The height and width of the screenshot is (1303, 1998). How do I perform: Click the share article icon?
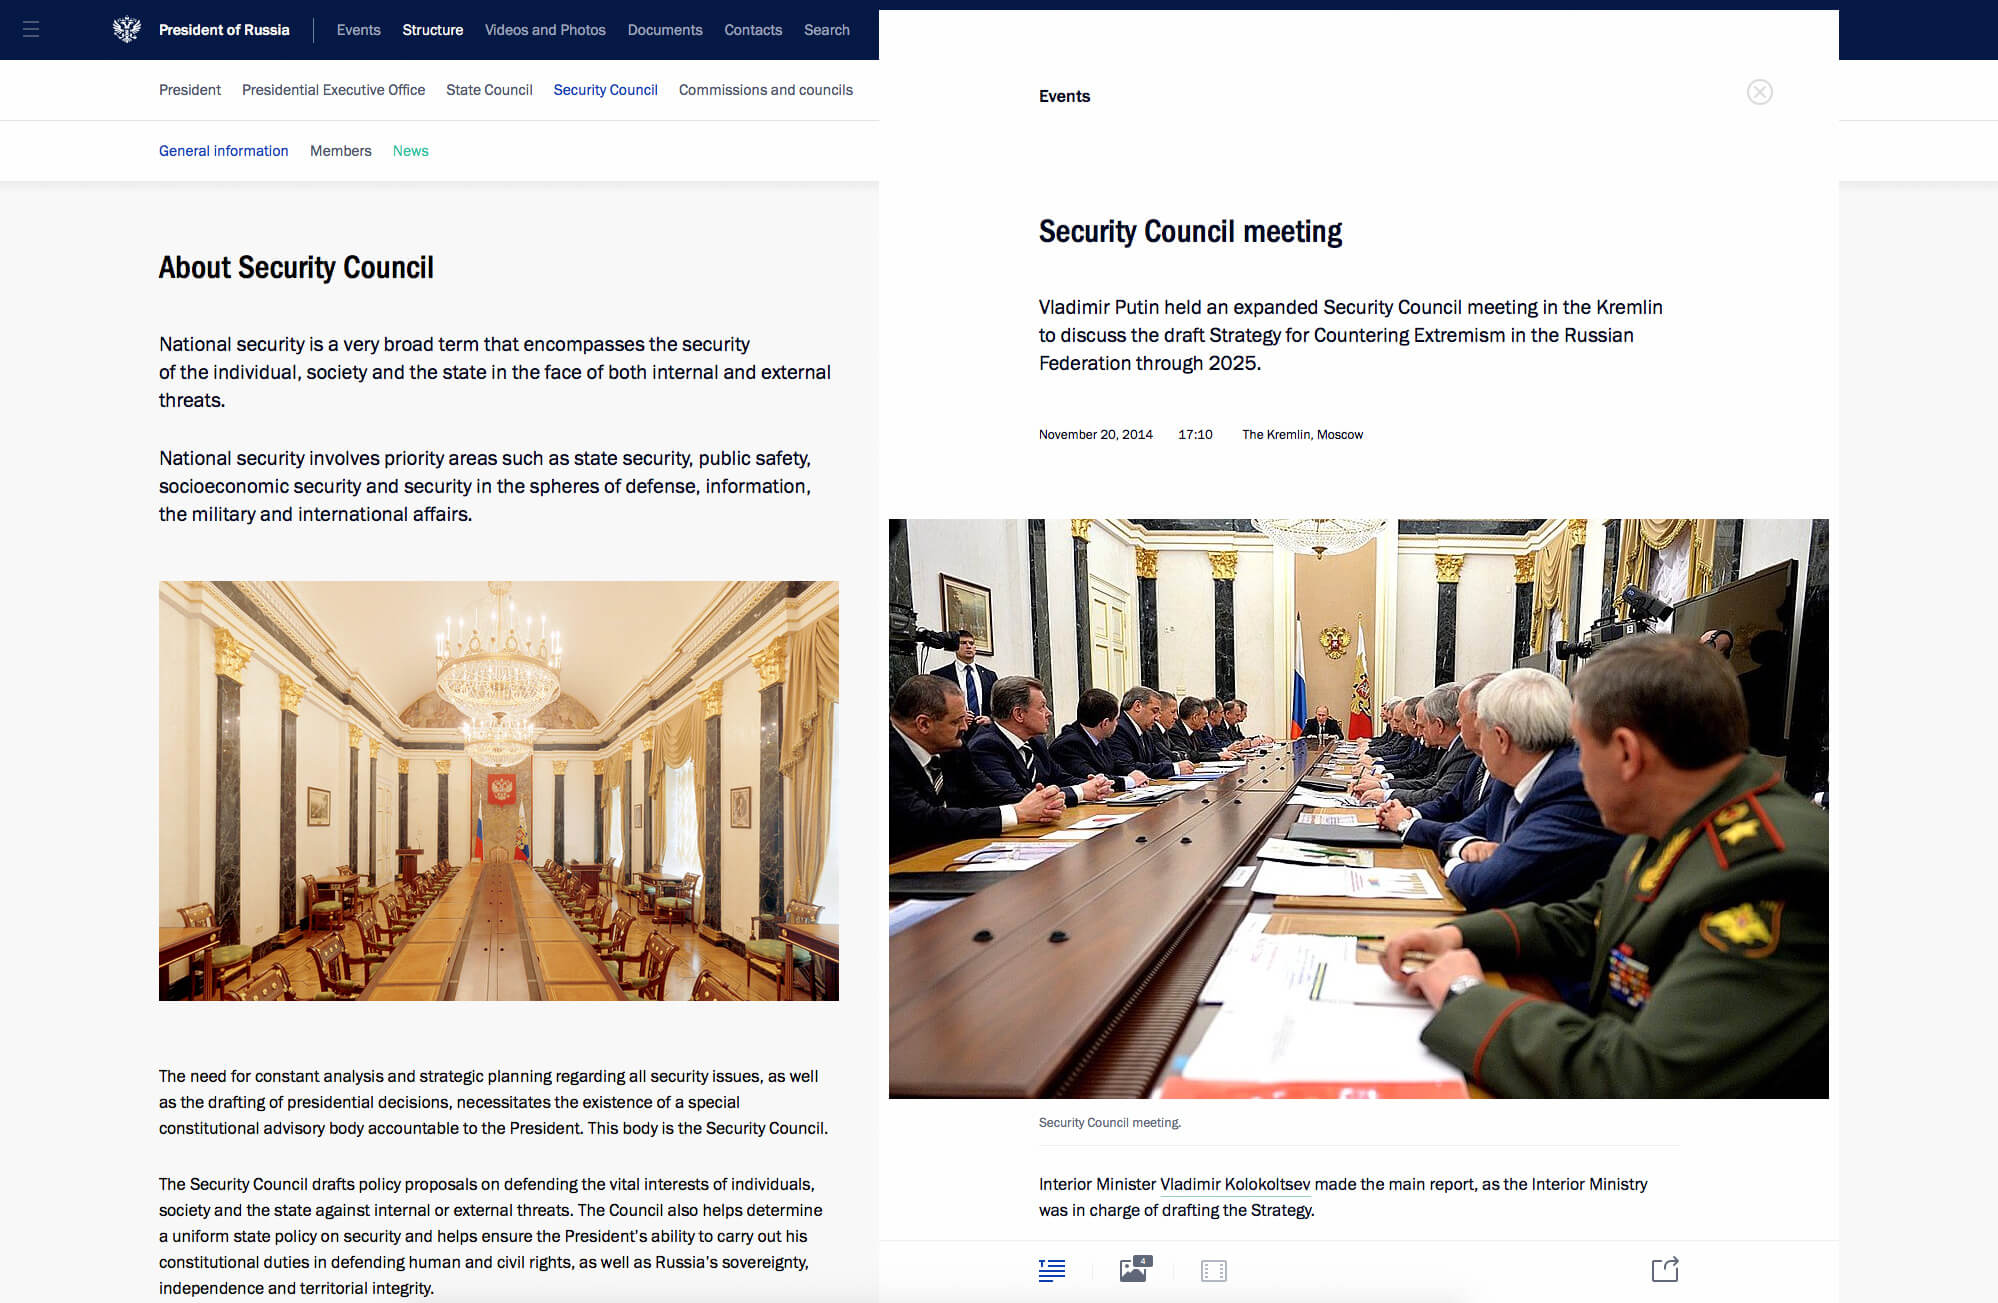pyautogui.click(x=1664, y=1270)
